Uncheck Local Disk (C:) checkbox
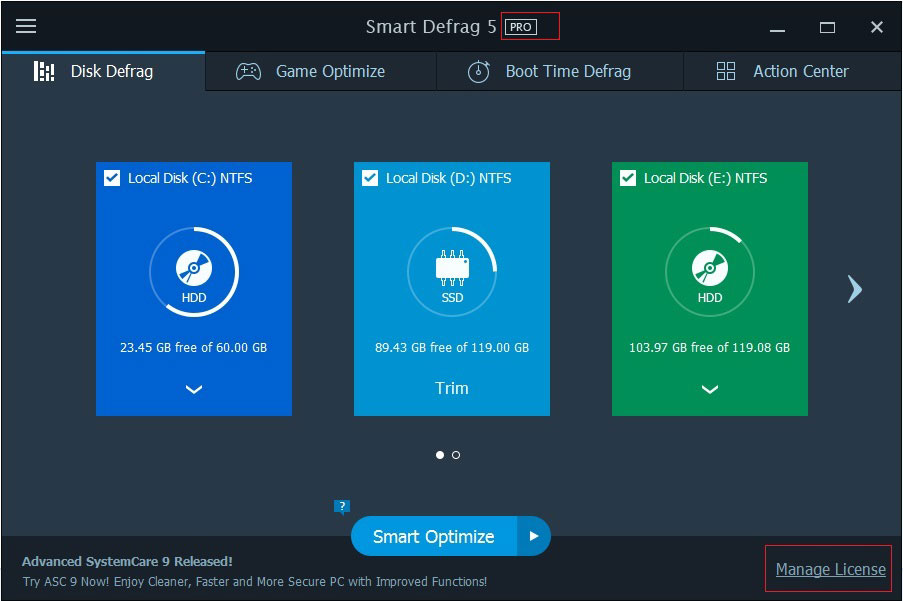 pos(112,178)
